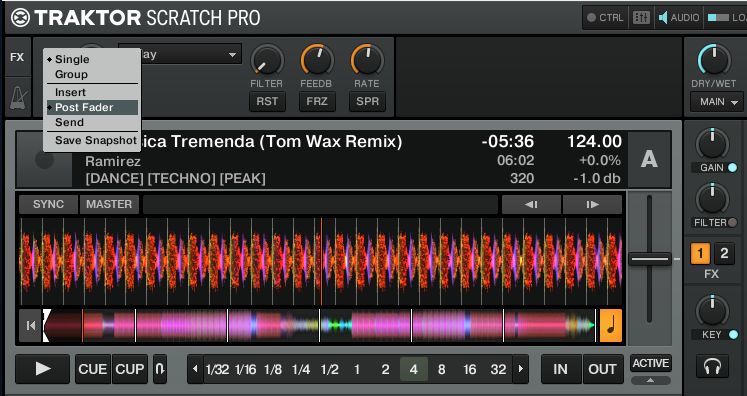The height and width of the screenshot is (396, 747).
Task: Click the headphone cue icon
Action: click(x=712, y=367)
